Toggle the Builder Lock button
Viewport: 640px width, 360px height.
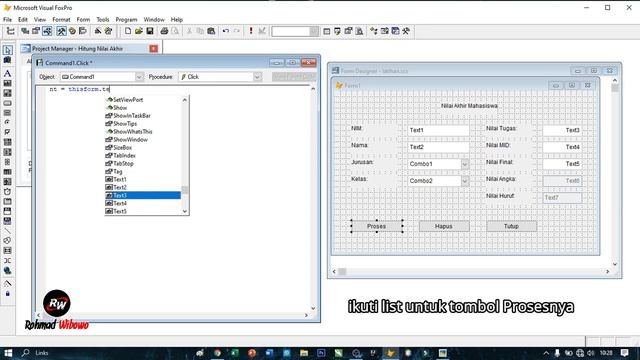pyautogui.click(x=7, y=283)
